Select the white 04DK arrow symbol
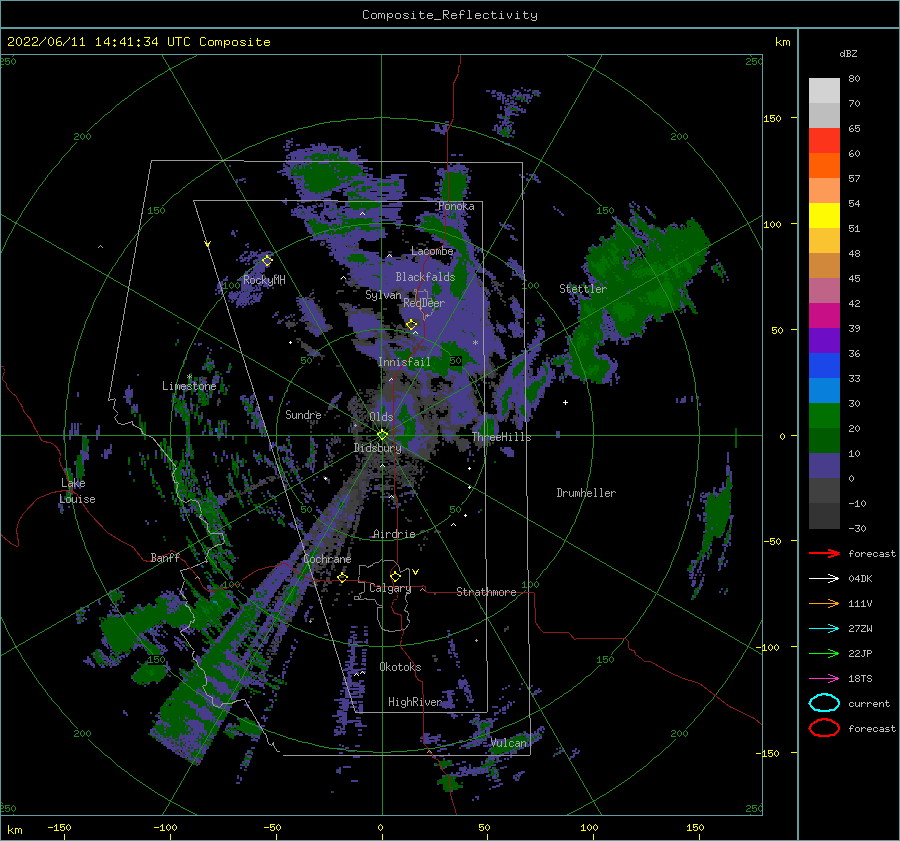 pyautogui.click(x=824, y=578)
